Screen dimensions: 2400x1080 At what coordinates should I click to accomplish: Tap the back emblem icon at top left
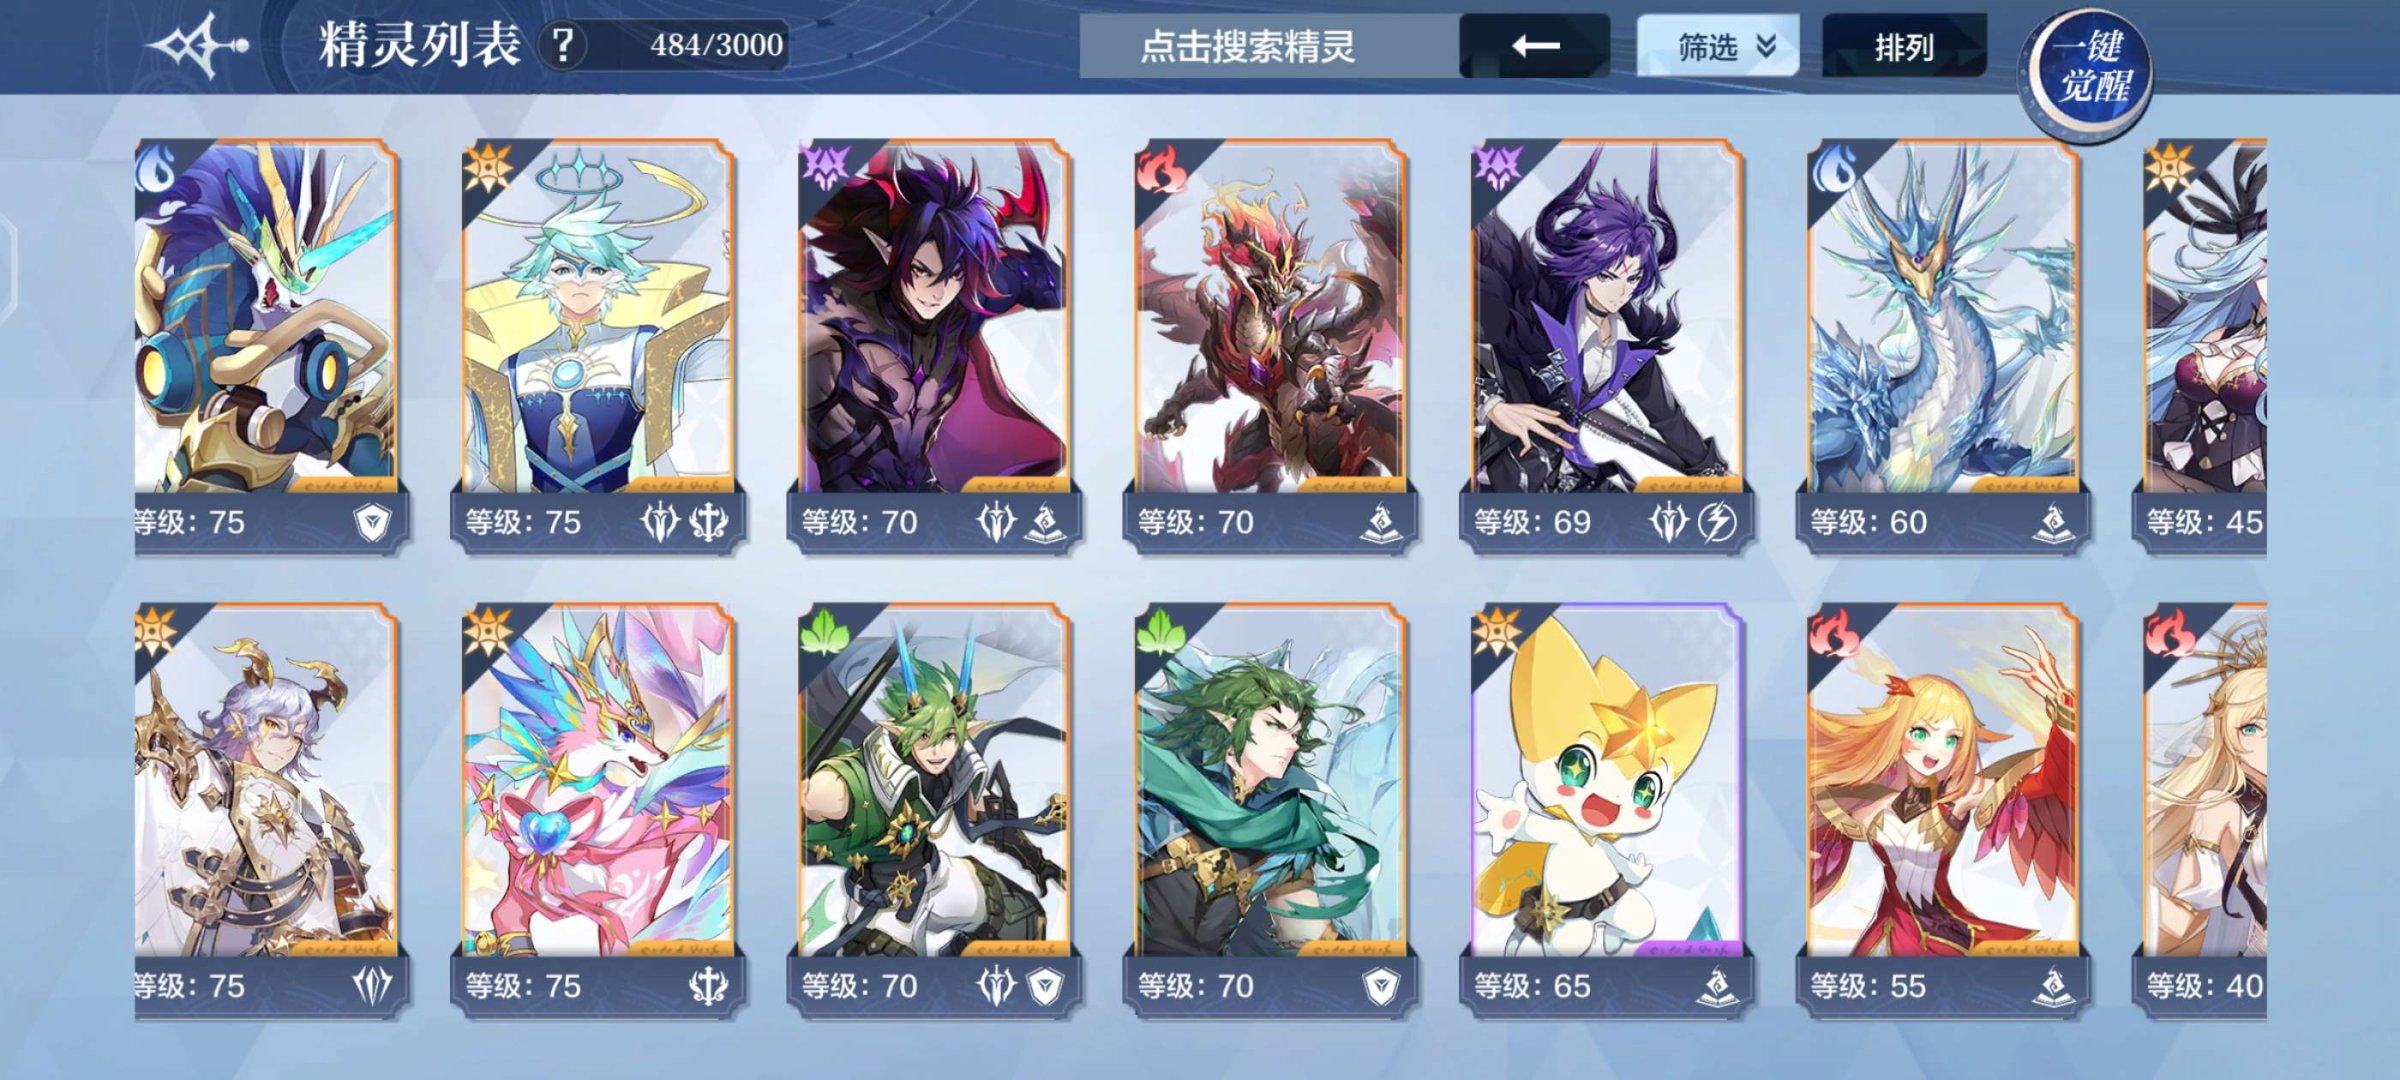click(x=197, y=45)
